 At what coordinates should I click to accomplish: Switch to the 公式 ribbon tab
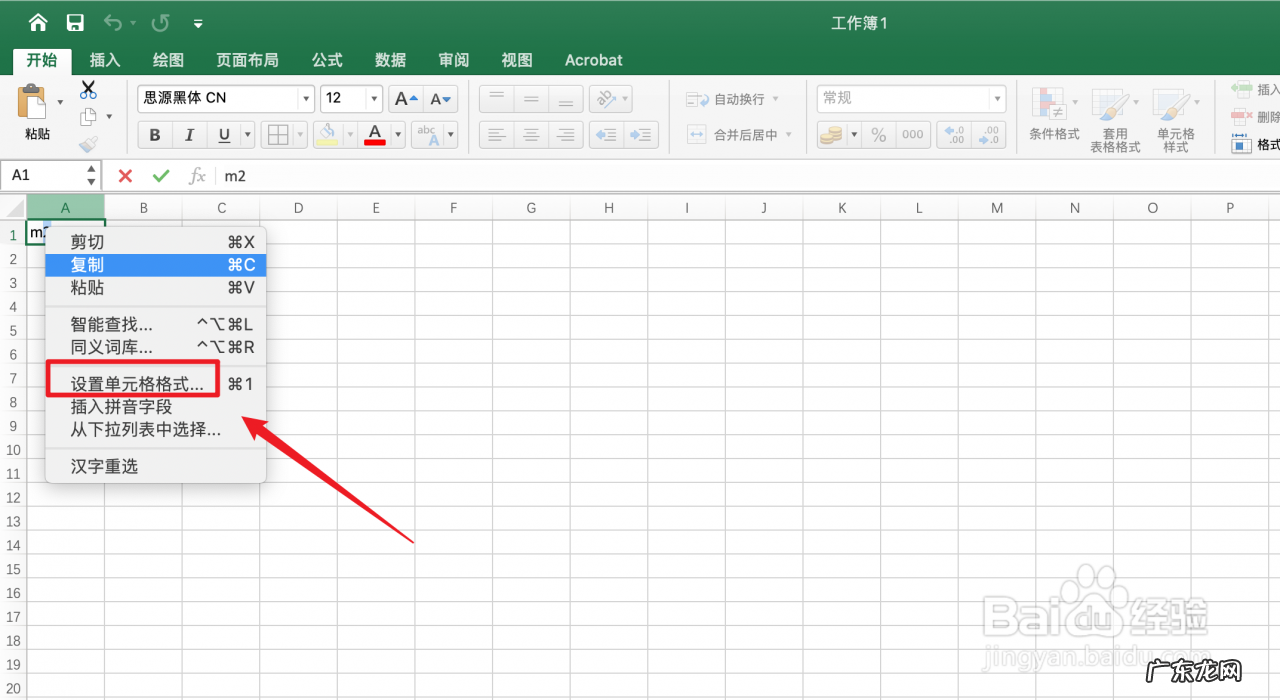(326, 60)
